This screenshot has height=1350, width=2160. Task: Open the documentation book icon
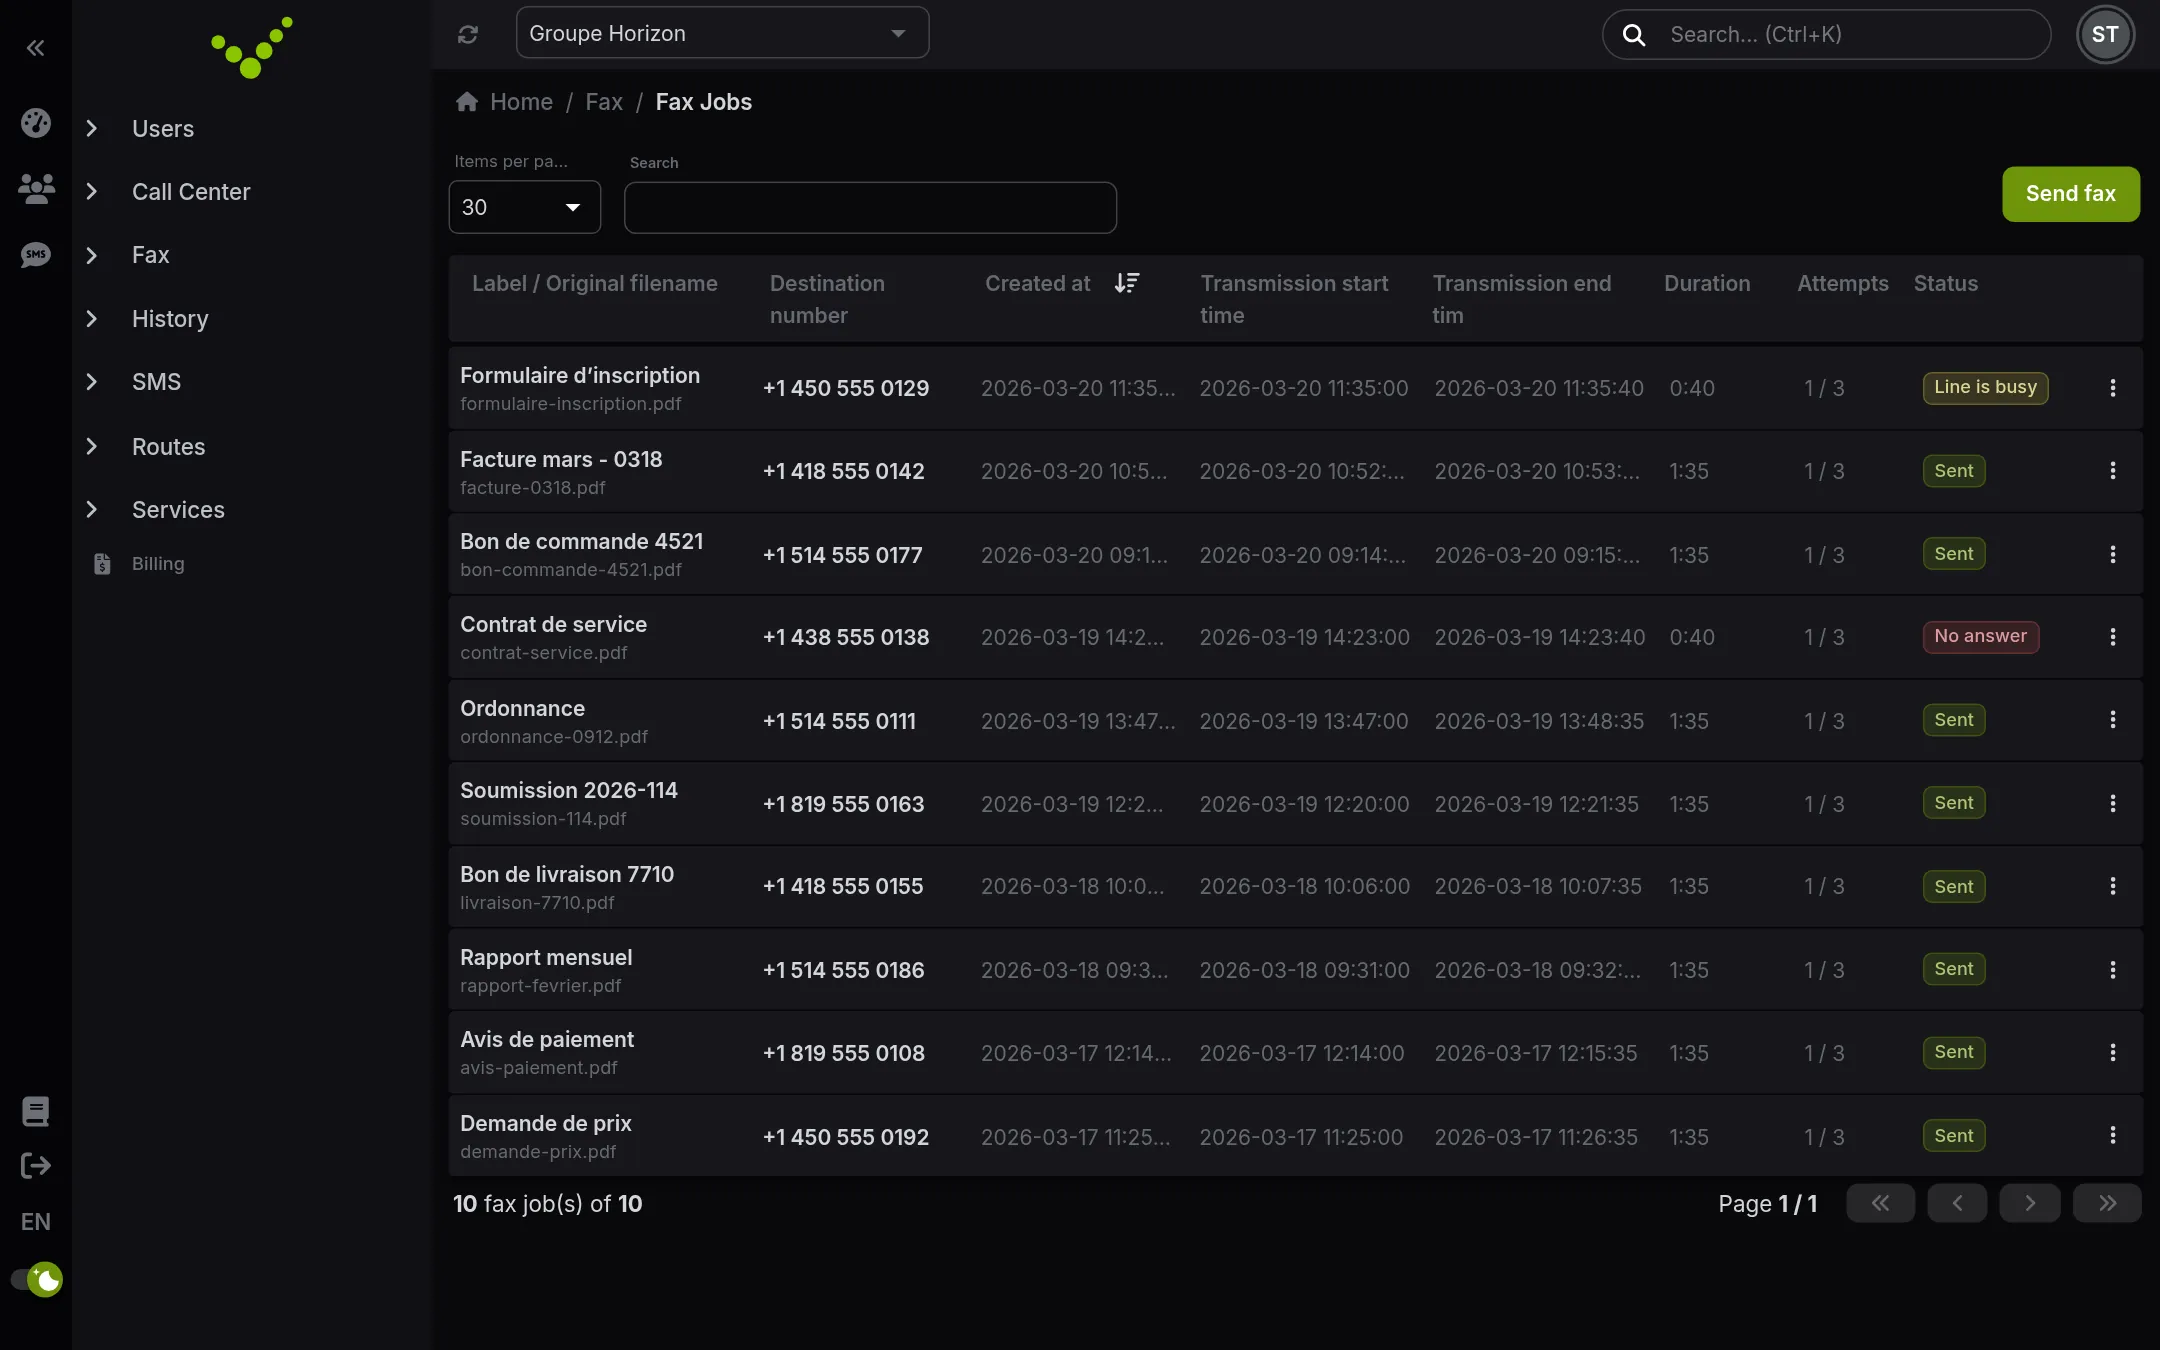36,1111
